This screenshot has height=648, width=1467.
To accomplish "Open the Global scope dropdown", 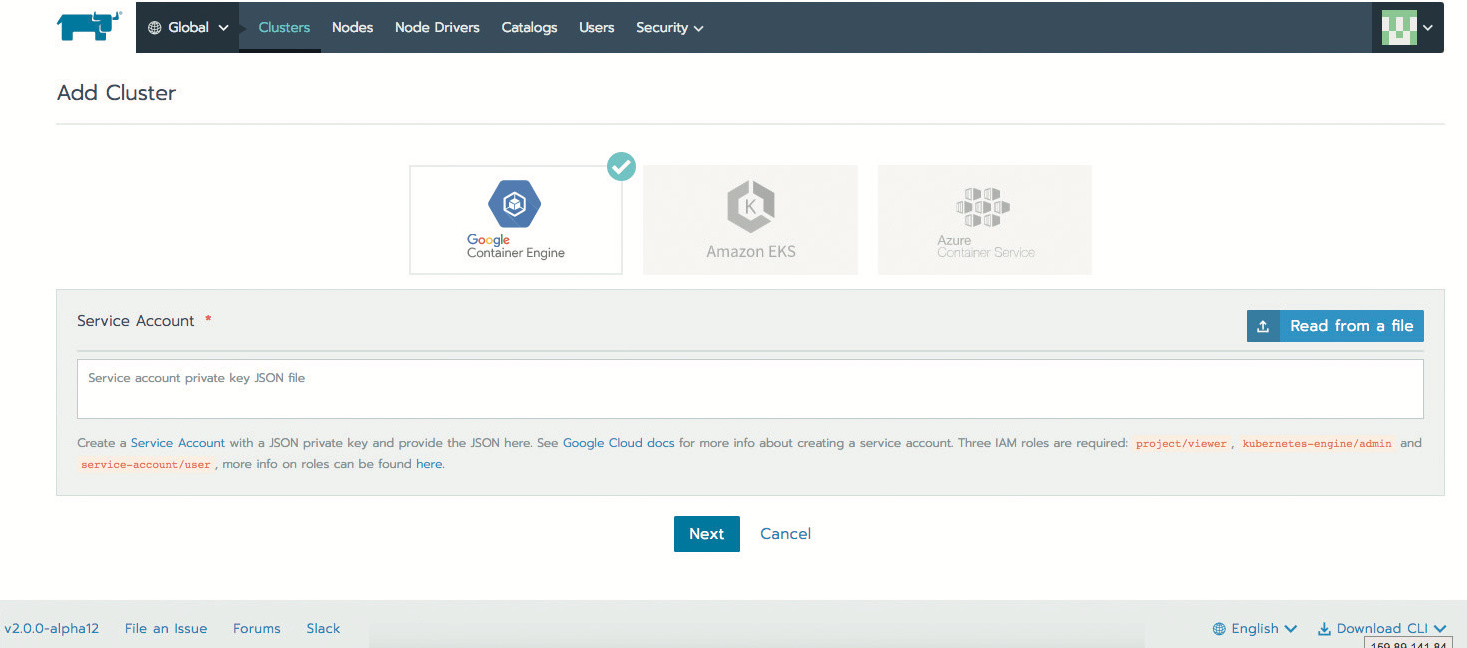I will (x=188, y=28).
